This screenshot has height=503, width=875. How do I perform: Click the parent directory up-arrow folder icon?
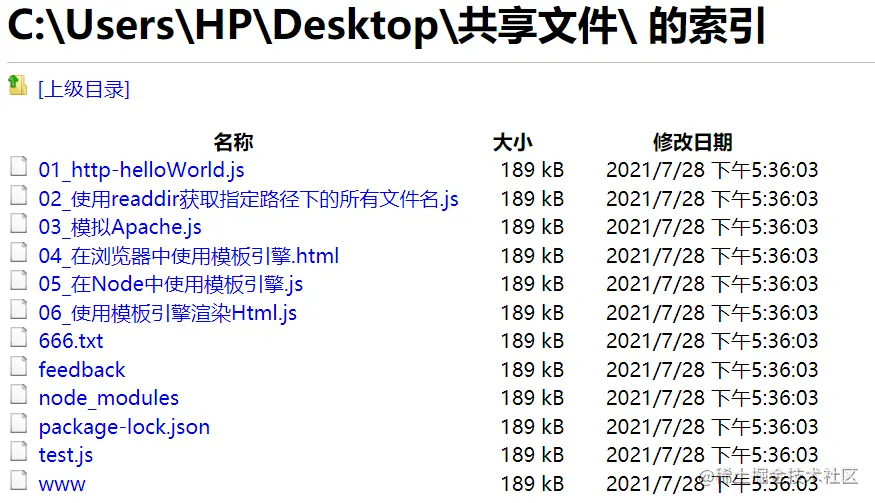18,85
